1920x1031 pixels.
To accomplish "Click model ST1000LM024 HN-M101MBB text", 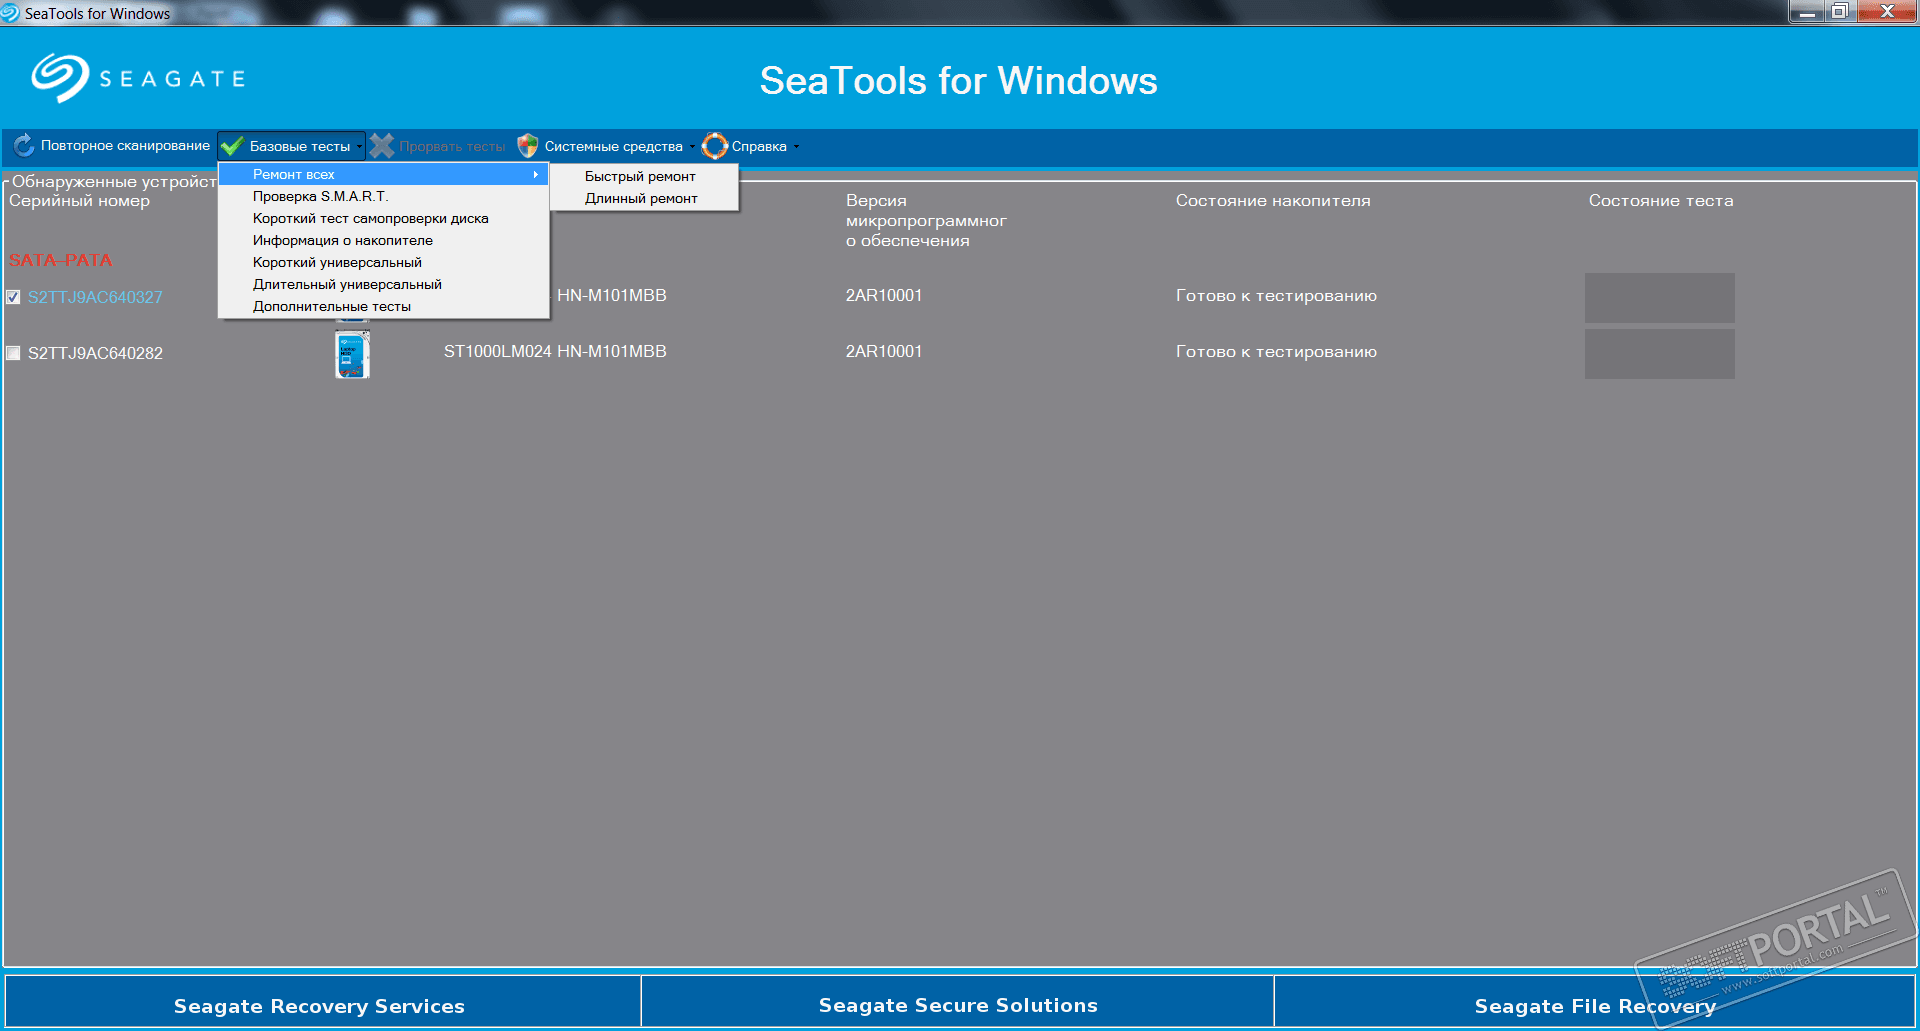I will pyautogui.click(x=555, y=351).
